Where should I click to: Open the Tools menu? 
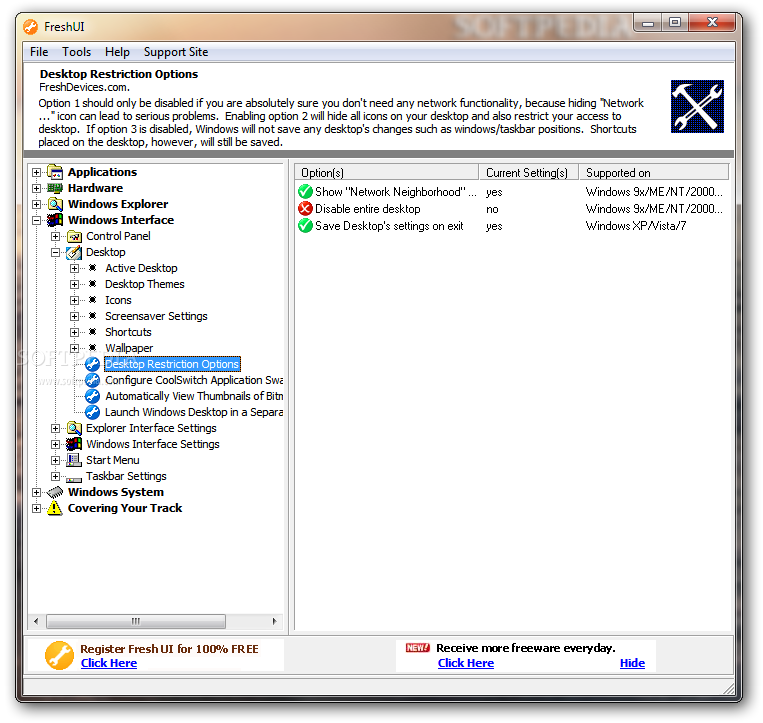[x=76, y=52]
